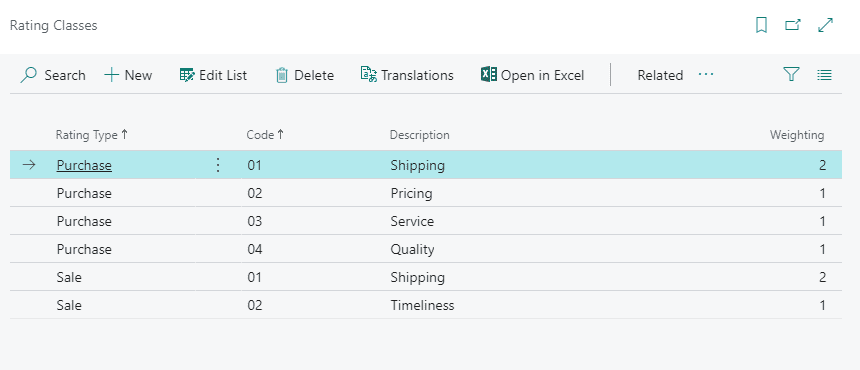Click code 04 in the Quality row
This screenshot has width=860, height=370.
(254, 249)
